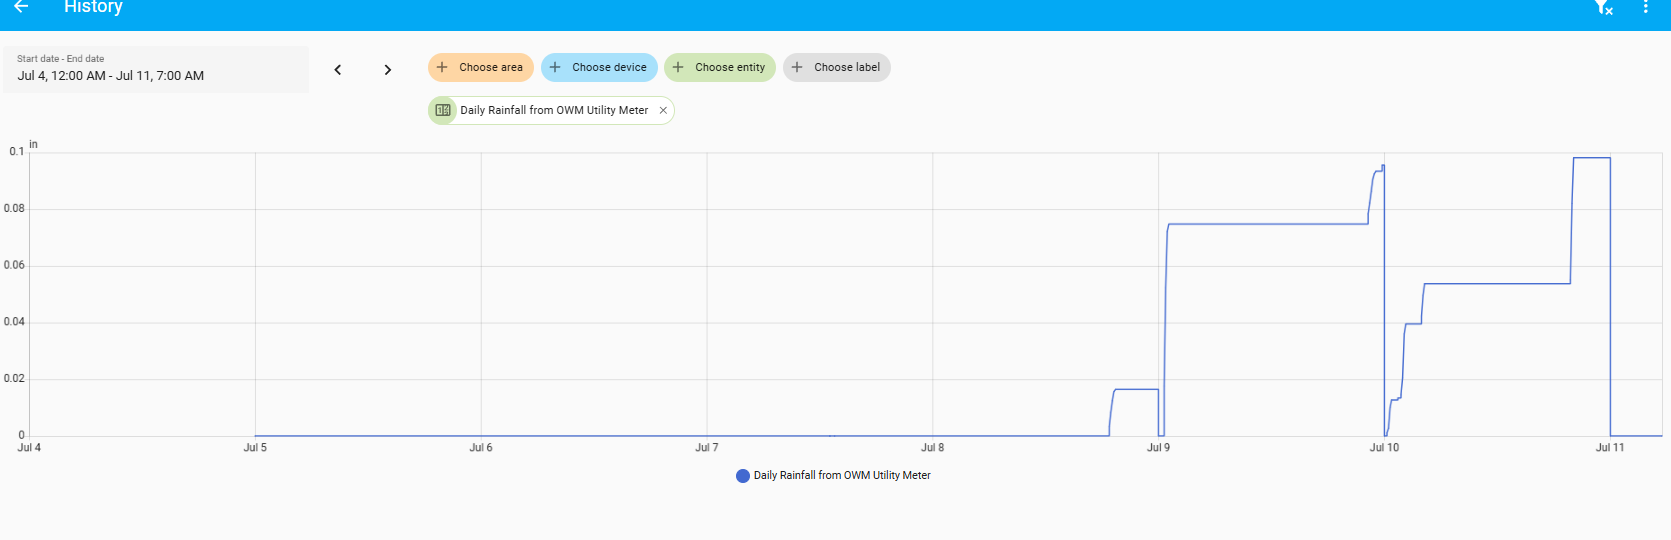The height and width of the screenshot is (540, 1671).
Task: Click the Choose device plus icon
Action: pos(555,67)
